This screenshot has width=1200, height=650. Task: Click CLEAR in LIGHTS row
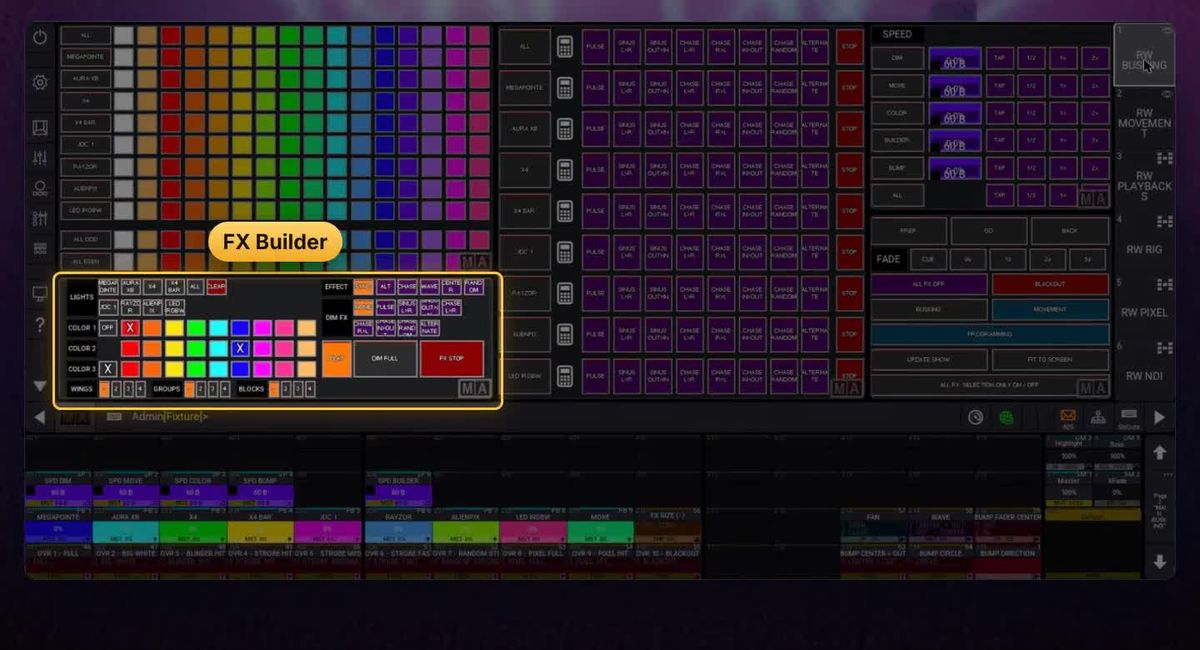pyautogui.click(x=217, y=287)
